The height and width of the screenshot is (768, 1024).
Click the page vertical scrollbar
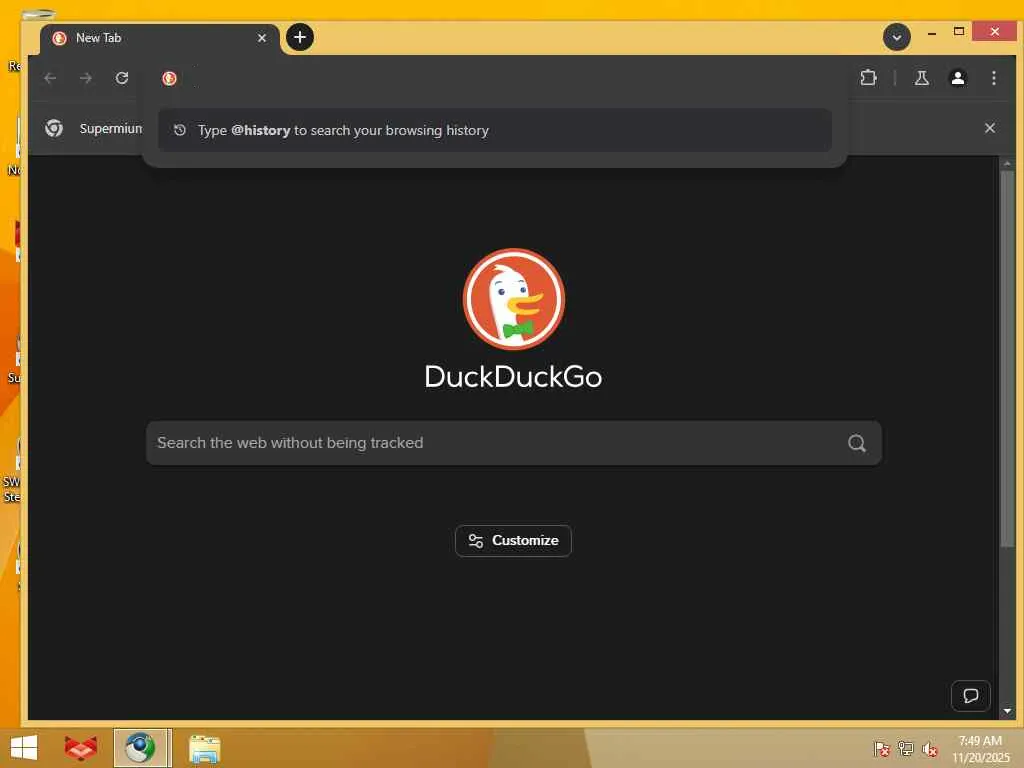tap(1007, 359)
